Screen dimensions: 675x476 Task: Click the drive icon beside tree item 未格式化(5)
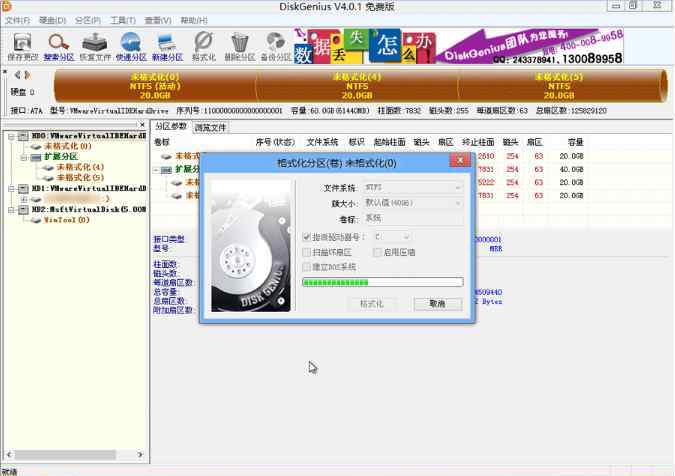(x=48, y=178)
